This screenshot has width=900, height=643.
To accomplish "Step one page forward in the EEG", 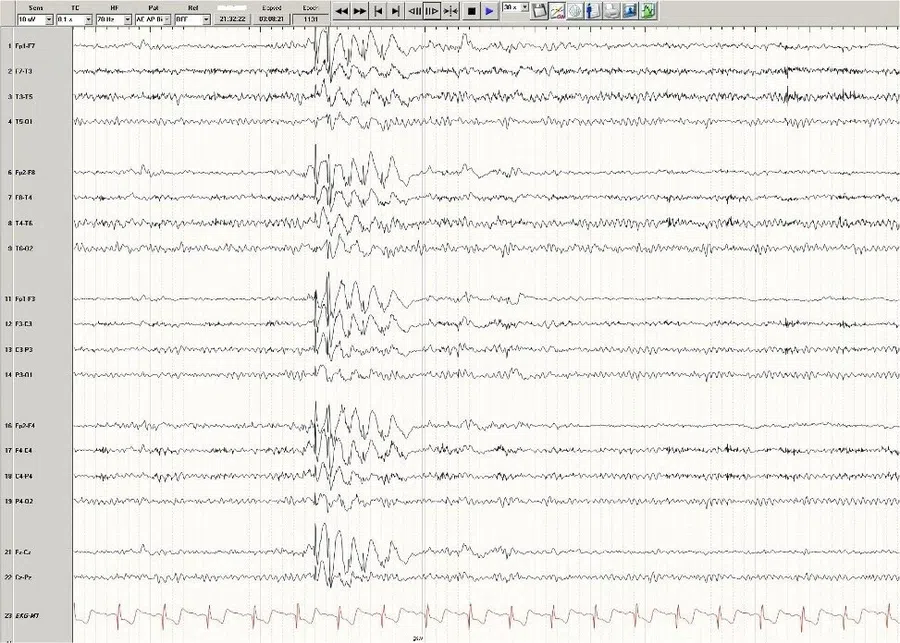I will (432, 11).
